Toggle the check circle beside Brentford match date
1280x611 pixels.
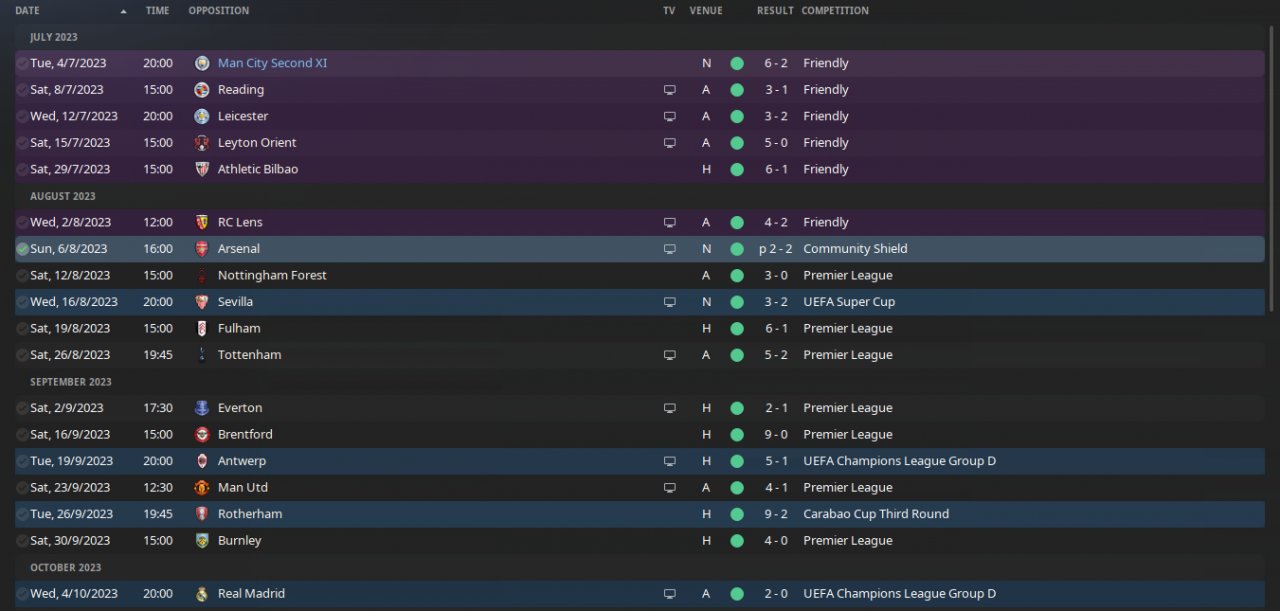(22, 435)
